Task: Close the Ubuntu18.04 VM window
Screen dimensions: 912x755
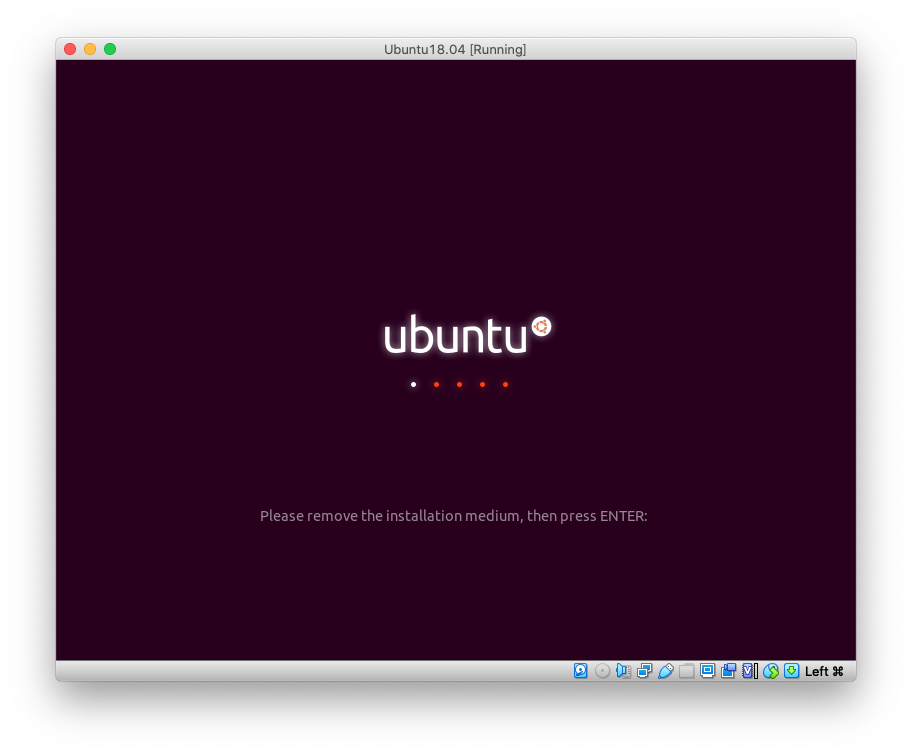Action: click(70, 49)
